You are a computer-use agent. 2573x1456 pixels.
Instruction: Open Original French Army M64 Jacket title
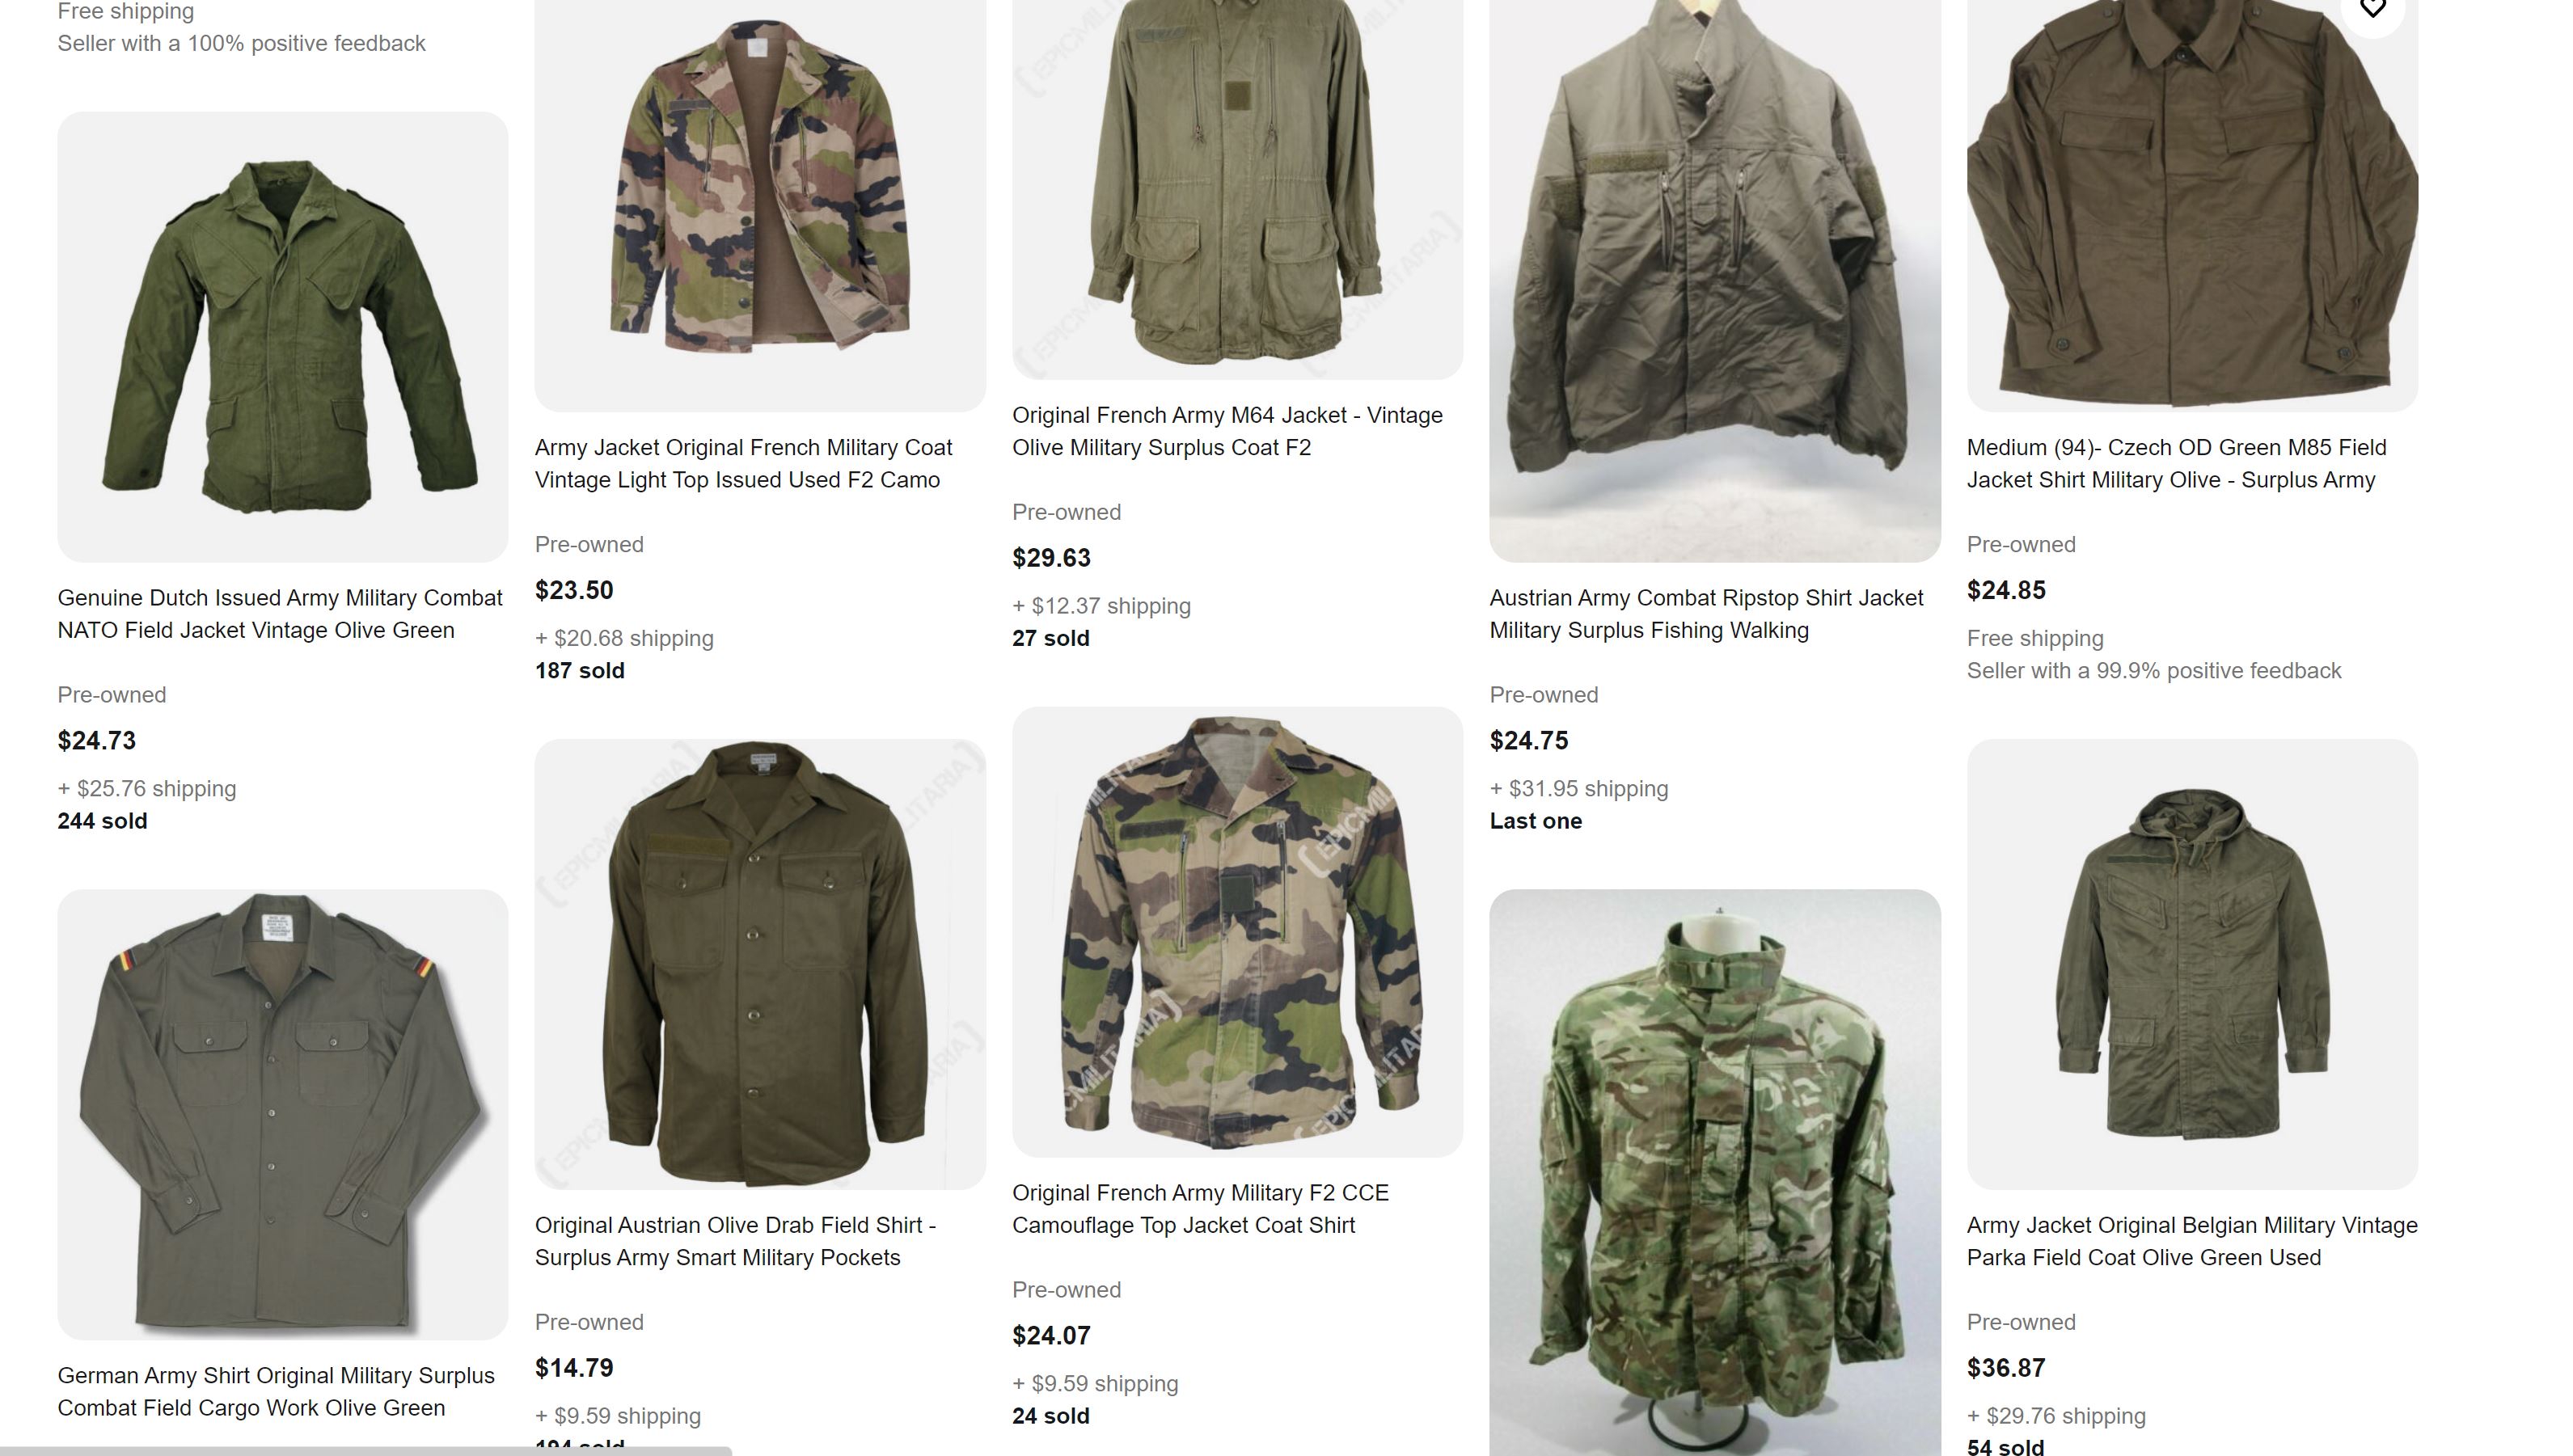pyautogui.click(x=1227, y=431)
